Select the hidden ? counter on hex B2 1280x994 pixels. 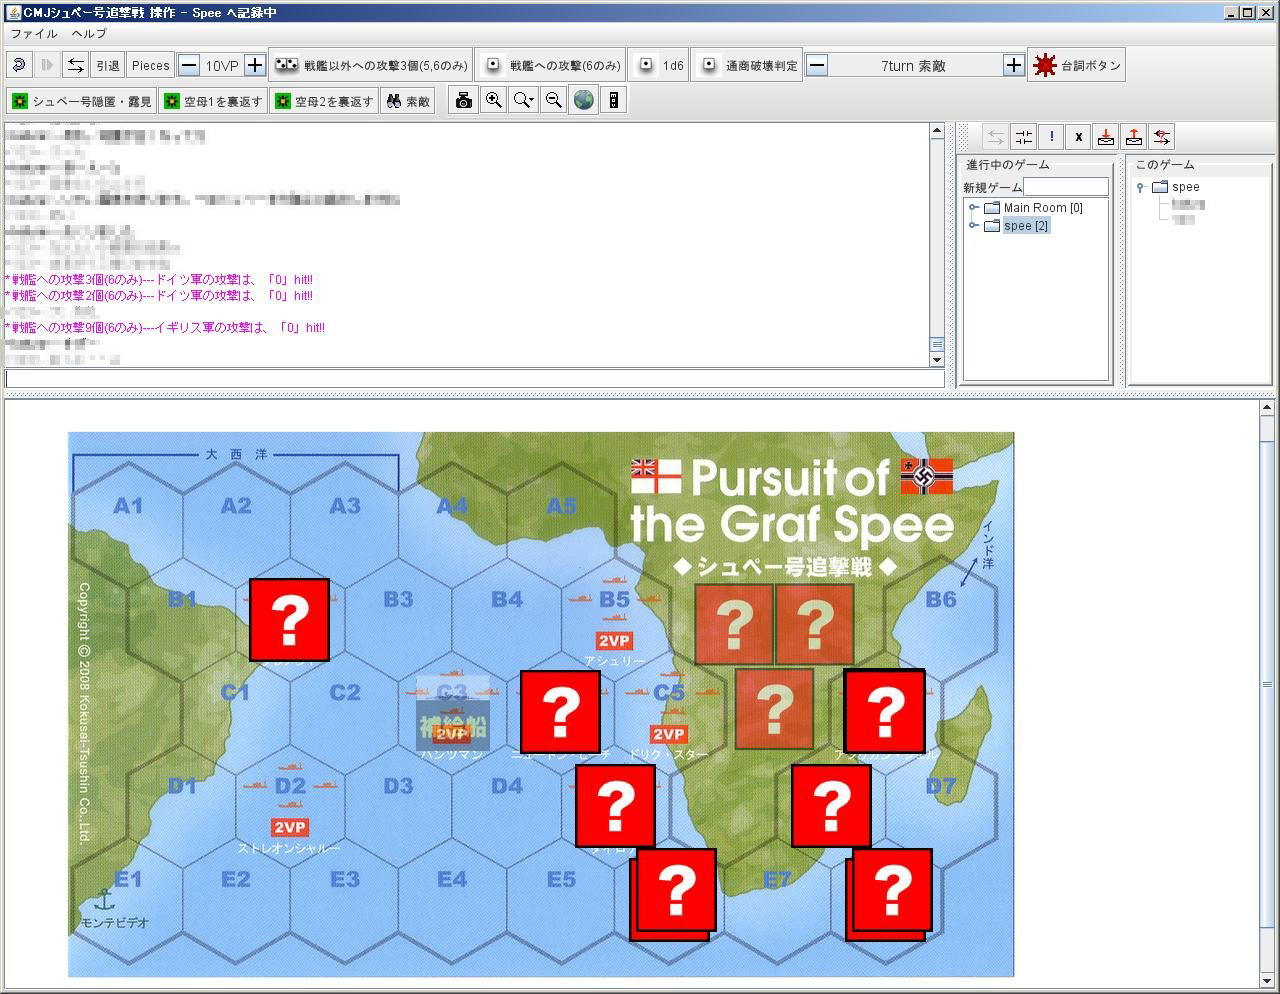tap(289, 620)
